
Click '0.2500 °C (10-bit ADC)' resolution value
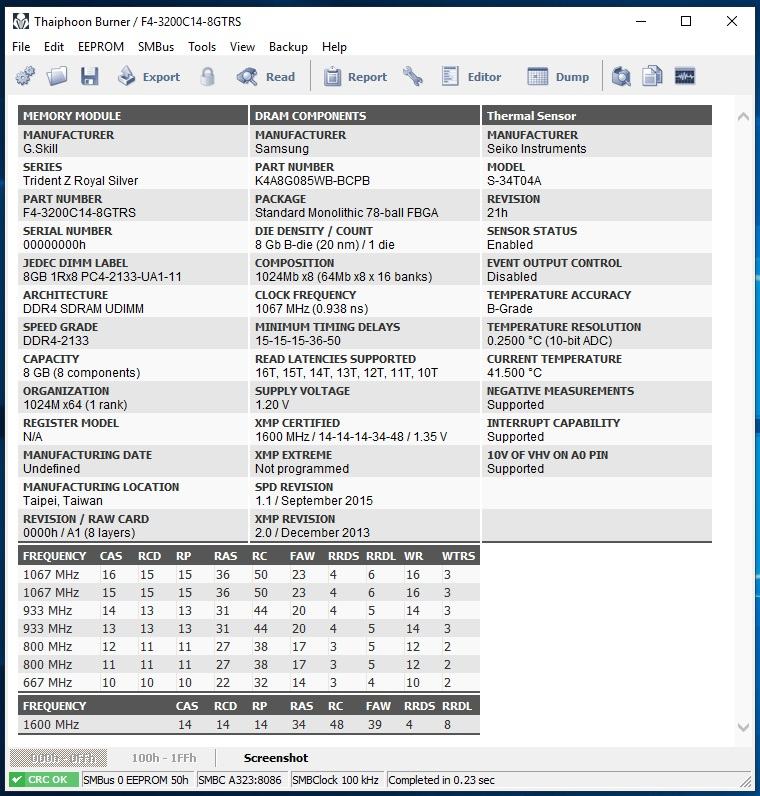[x=550, y=341]
